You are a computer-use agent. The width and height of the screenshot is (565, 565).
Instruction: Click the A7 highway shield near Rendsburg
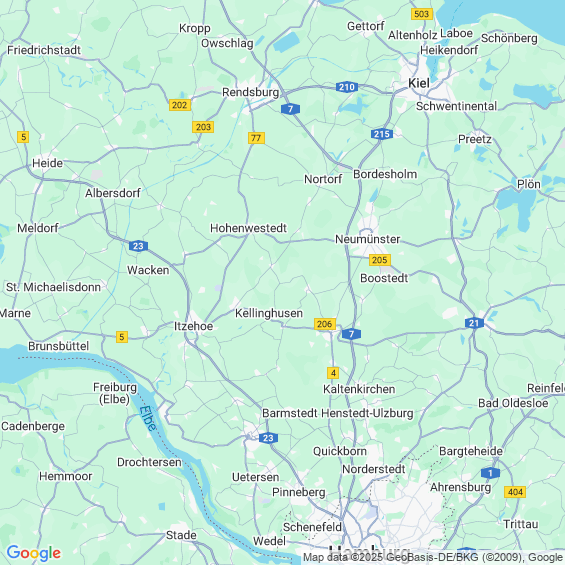(x=290, y=109)
